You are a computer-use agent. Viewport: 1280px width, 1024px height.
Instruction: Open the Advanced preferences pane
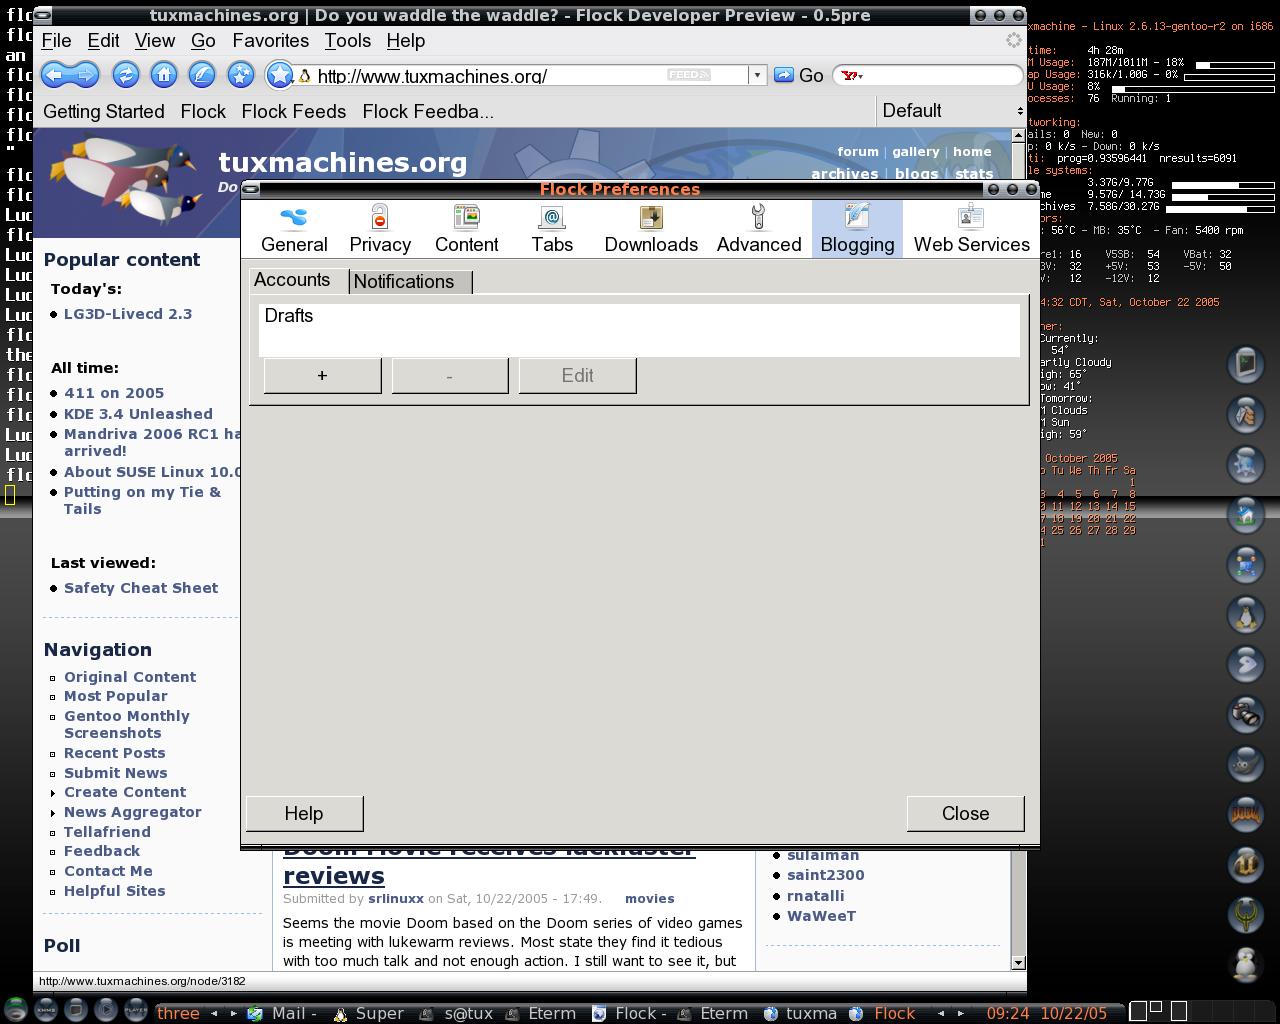[759, 229]
